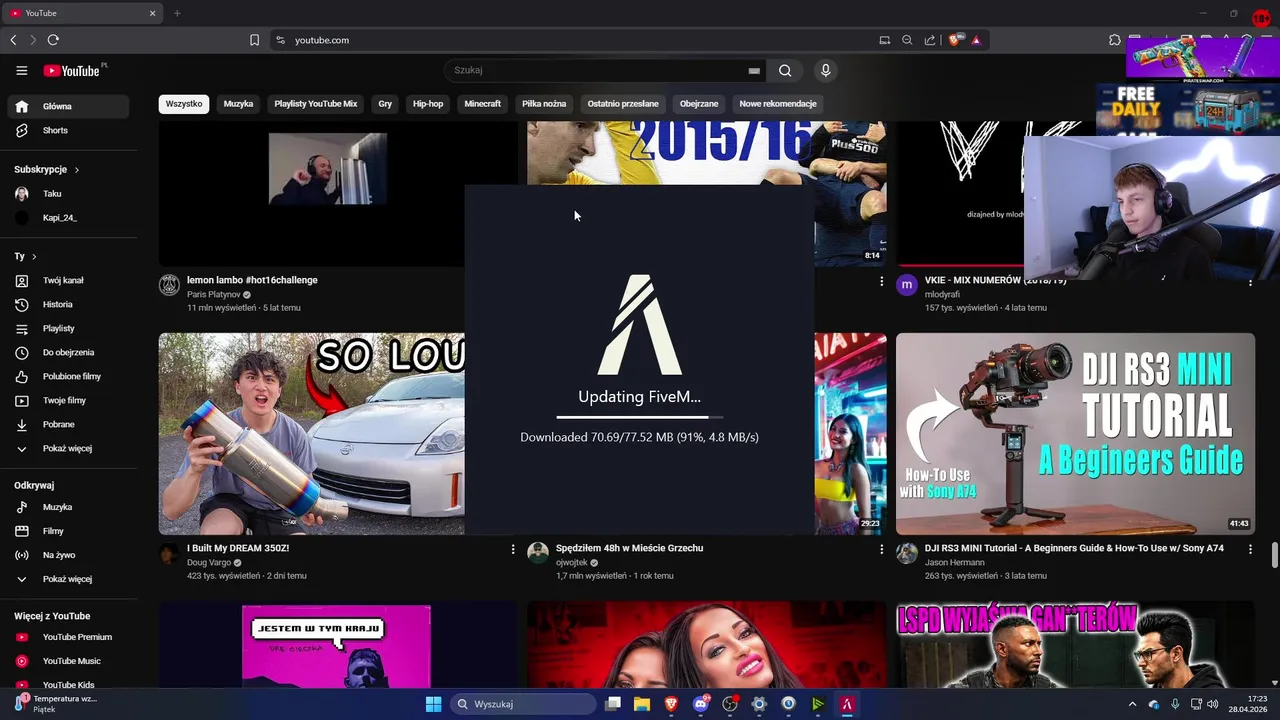
Task: Select the Gry filter chip
Action: [x=385, y=104]
